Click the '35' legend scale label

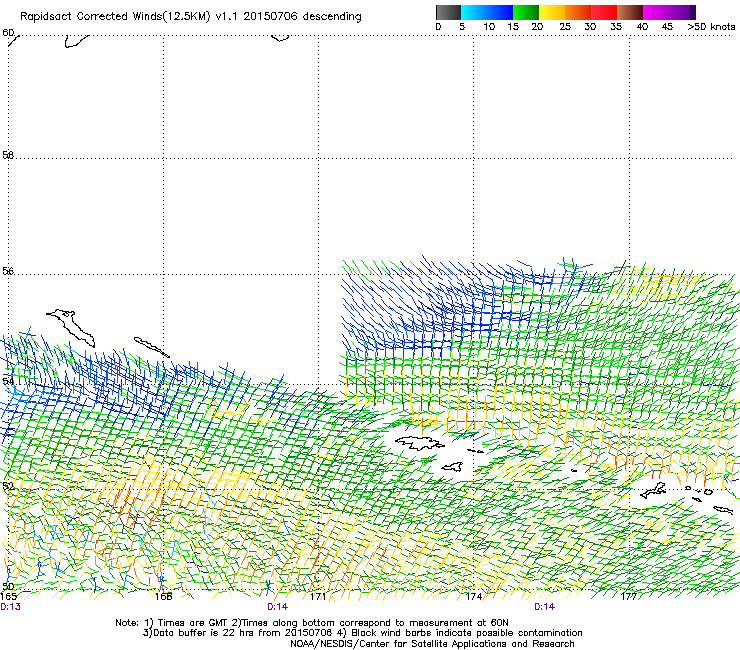616,27
